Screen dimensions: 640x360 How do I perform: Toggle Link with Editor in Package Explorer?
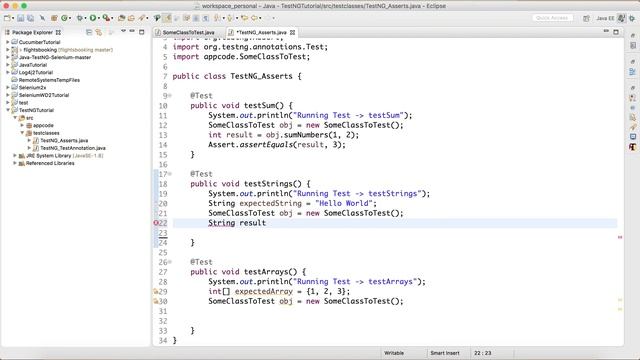pyautogui.click(x=99, y=32)
